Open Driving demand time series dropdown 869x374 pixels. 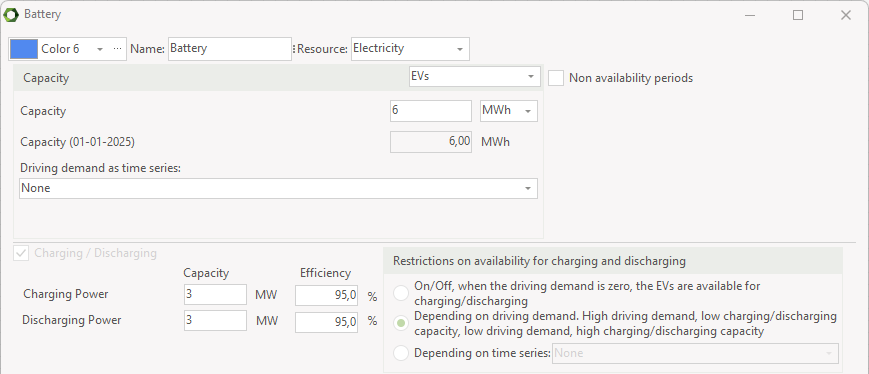tap(278, 188)
